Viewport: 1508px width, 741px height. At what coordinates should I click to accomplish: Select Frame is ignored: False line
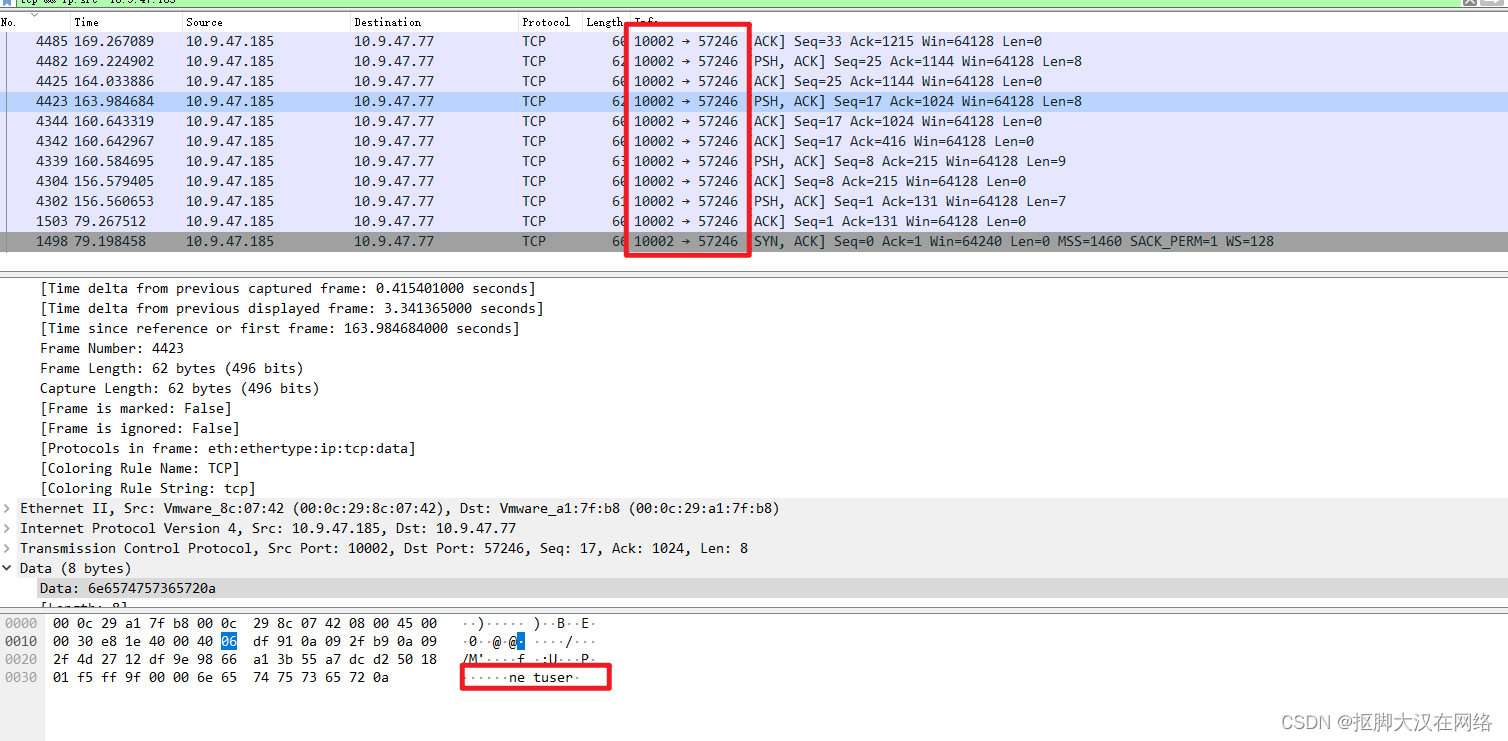pos(140,428)
